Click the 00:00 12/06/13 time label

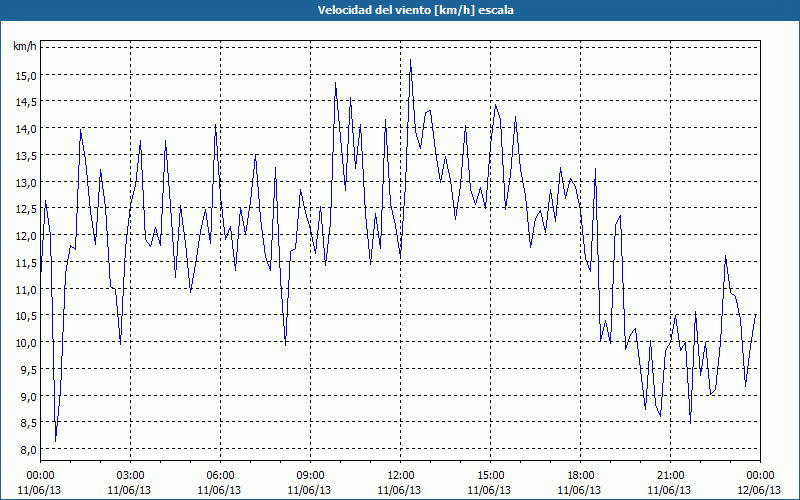click(760, 482)
